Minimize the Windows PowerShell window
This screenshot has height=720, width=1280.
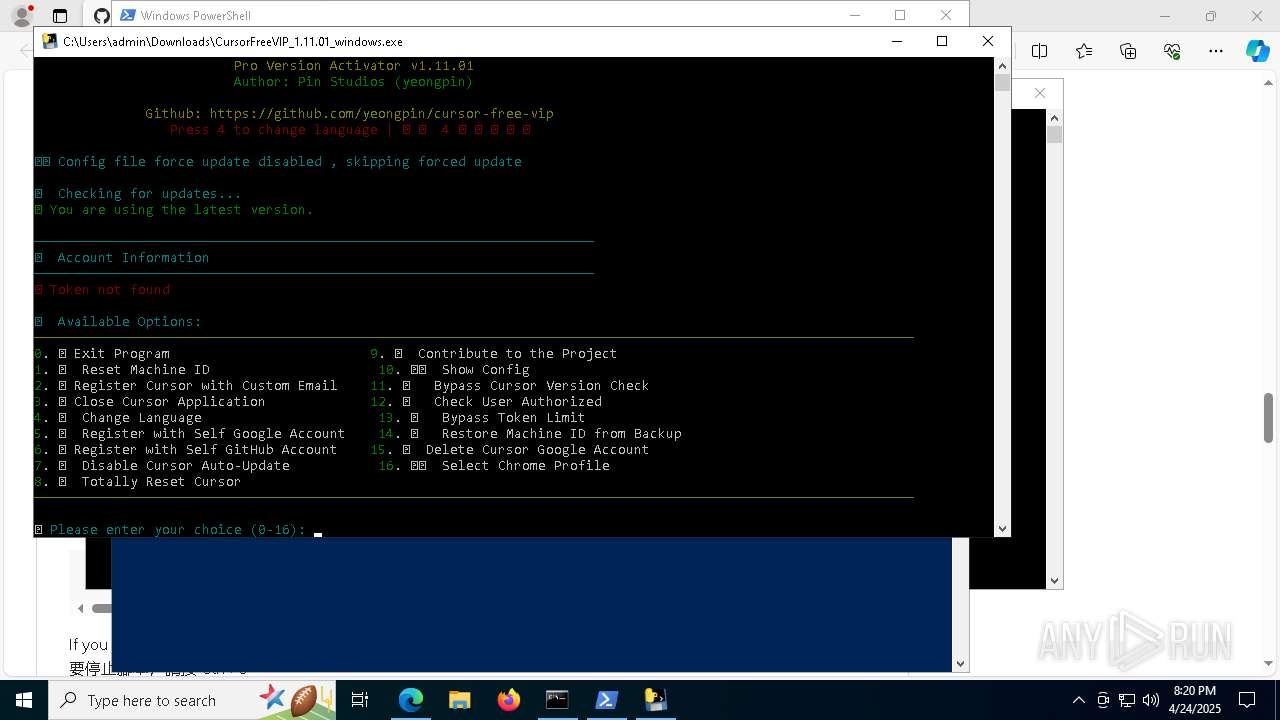[x=854, y=15]
